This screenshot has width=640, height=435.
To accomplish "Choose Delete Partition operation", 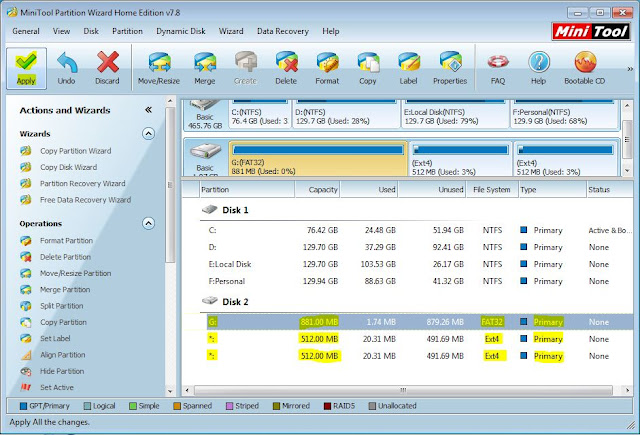I will click(65, 257).
